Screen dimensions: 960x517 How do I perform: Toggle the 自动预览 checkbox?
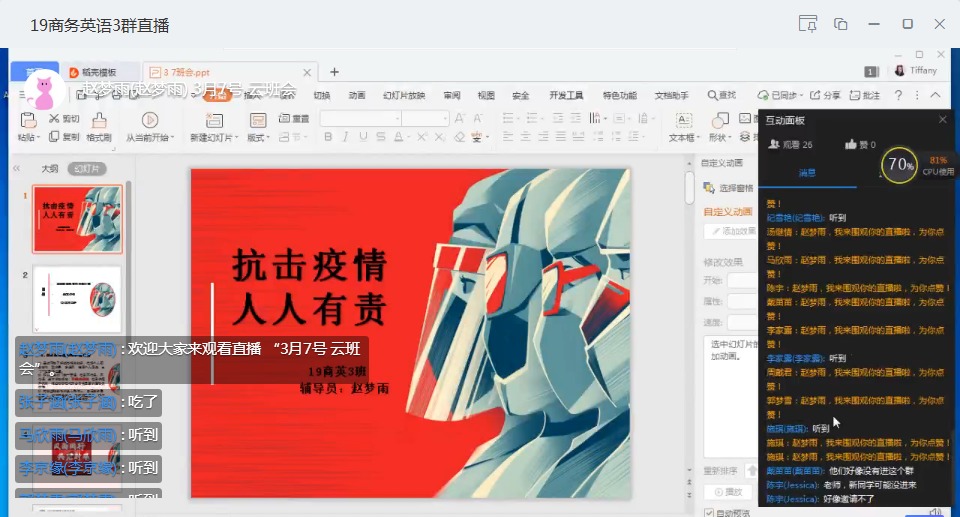click(x=708, y=512)
